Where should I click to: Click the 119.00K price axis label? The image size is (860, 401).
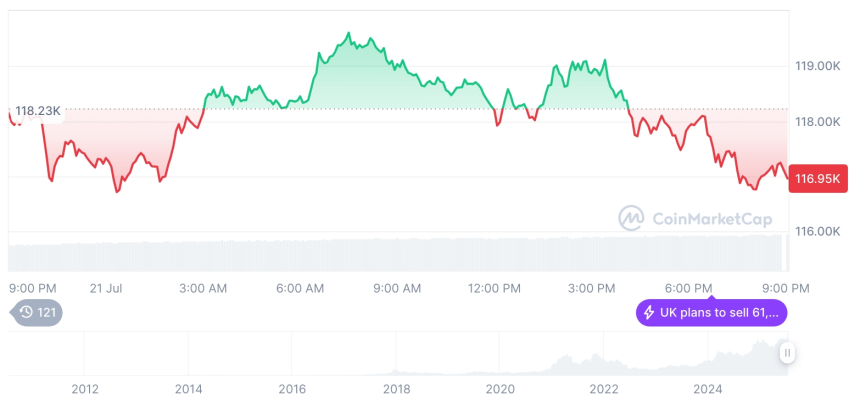pos(817,66)
